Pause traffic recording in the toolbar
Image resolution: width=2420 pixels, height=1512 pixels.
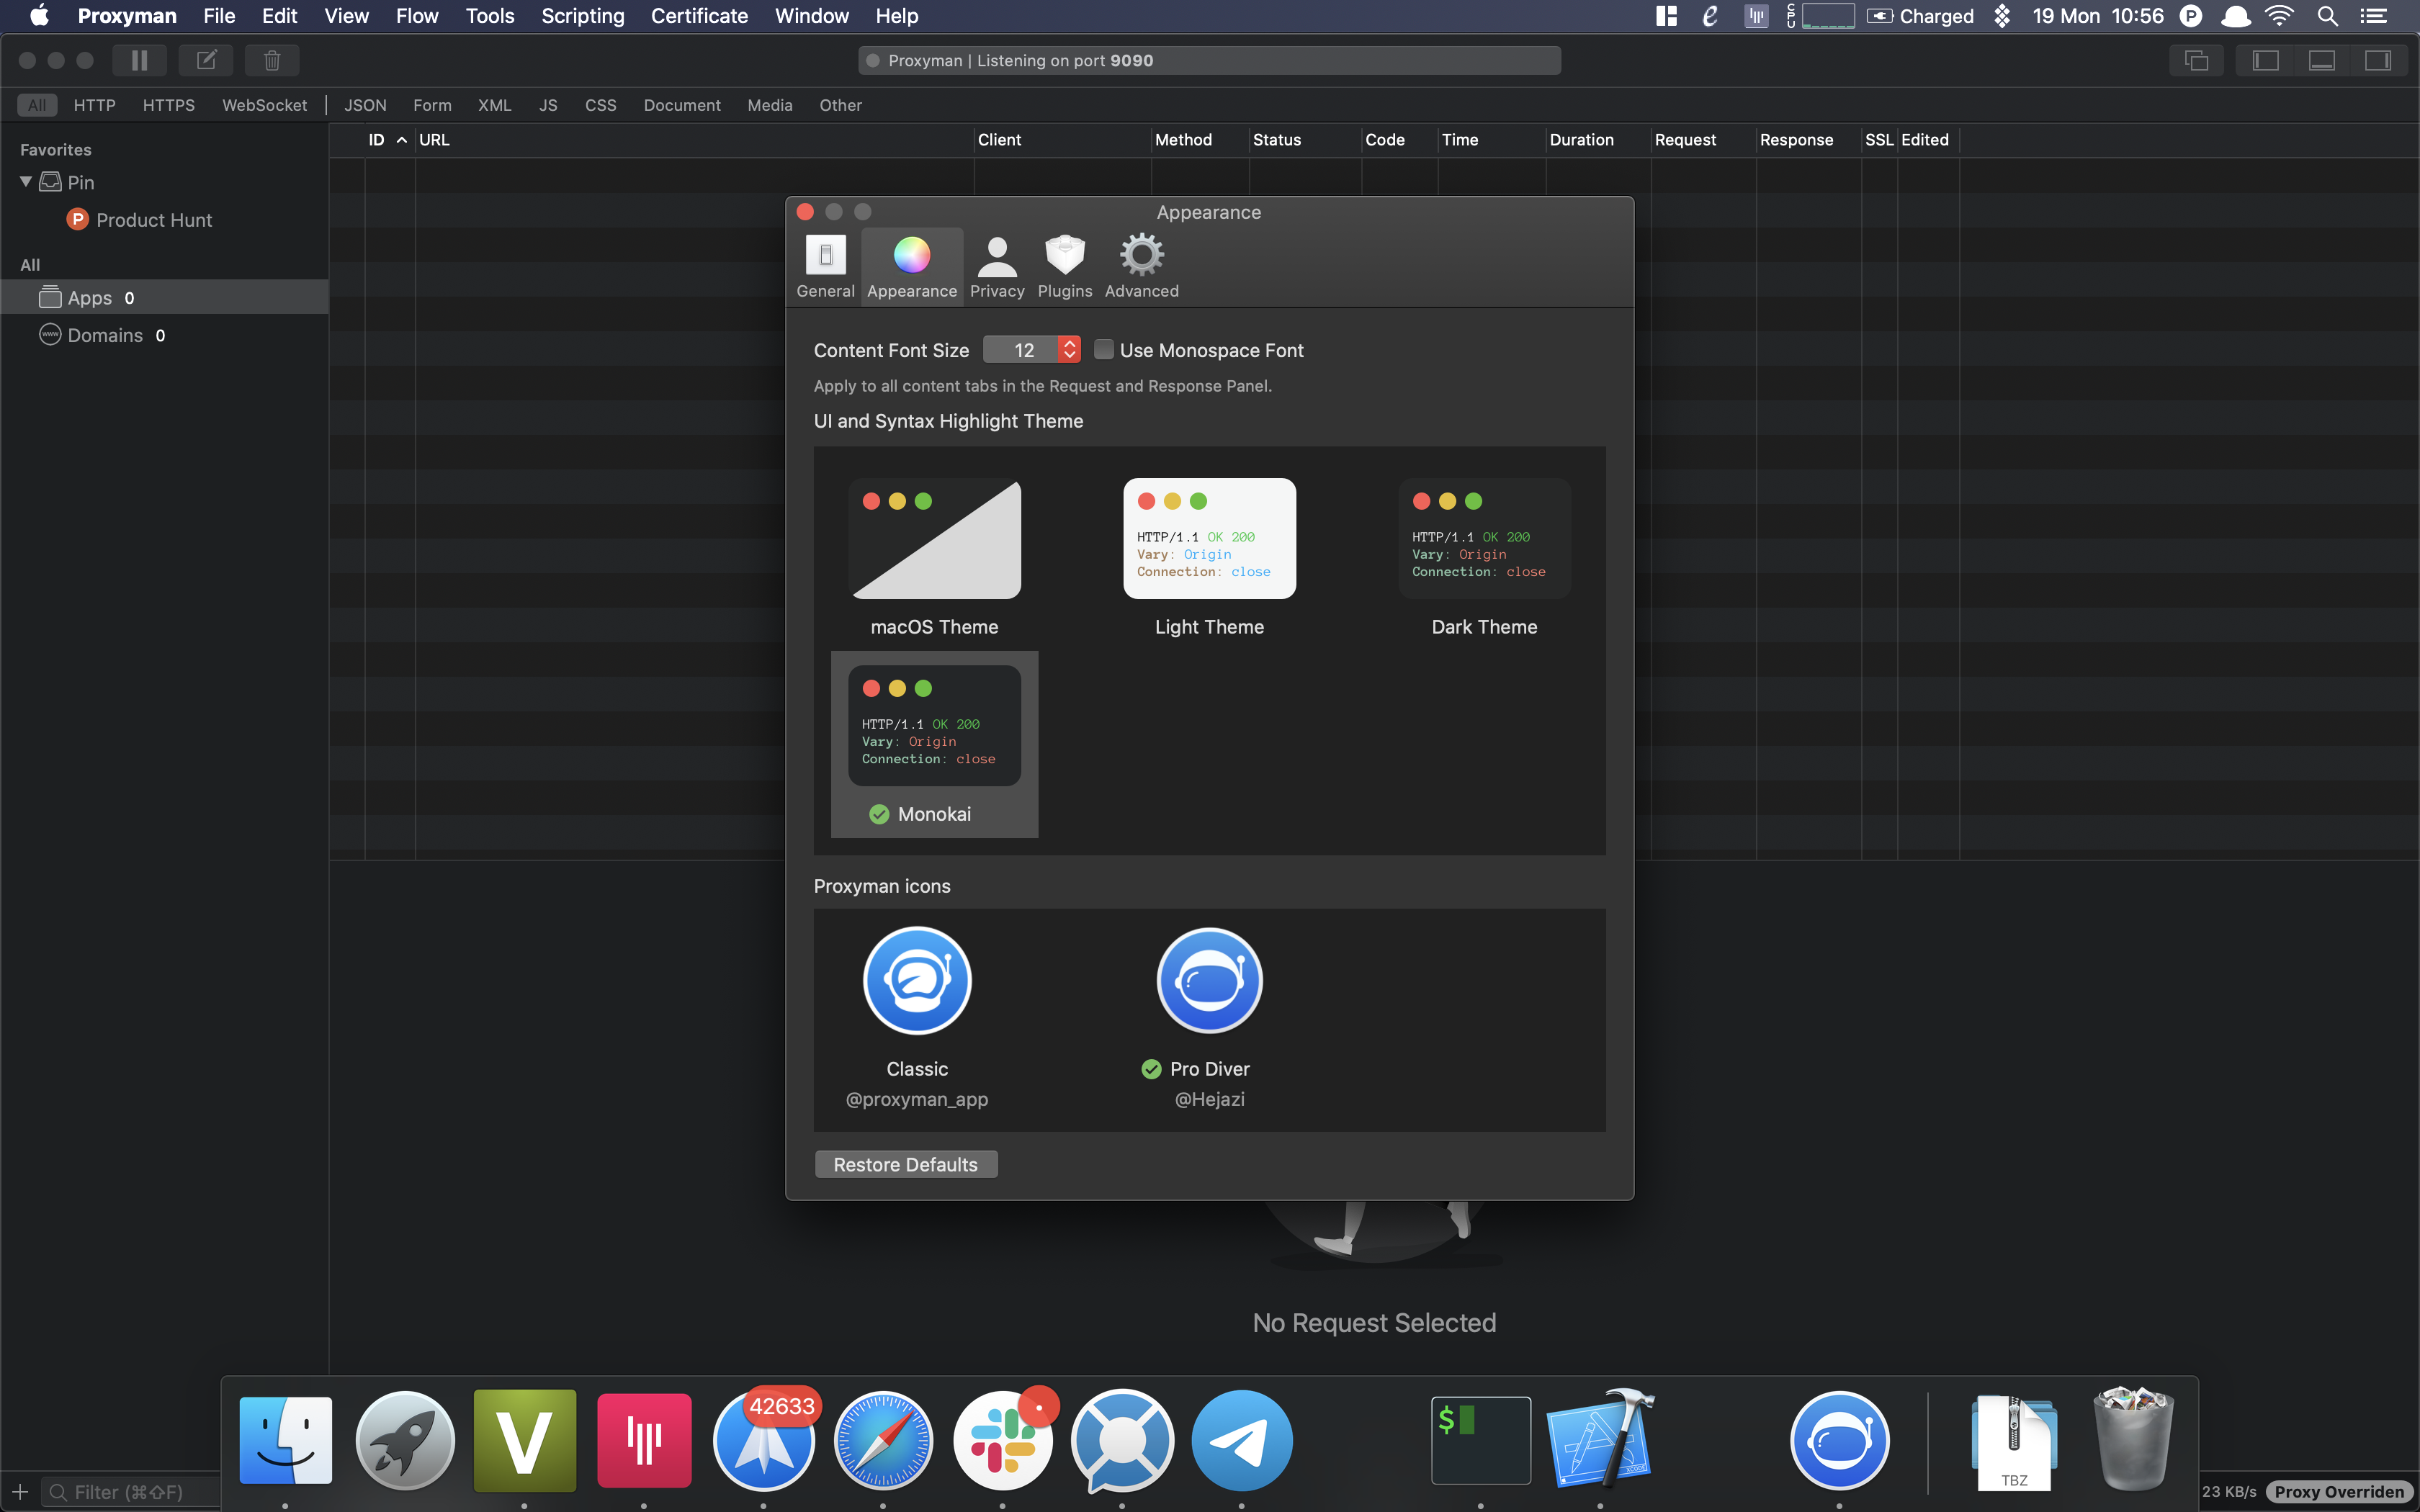[139, 60]
